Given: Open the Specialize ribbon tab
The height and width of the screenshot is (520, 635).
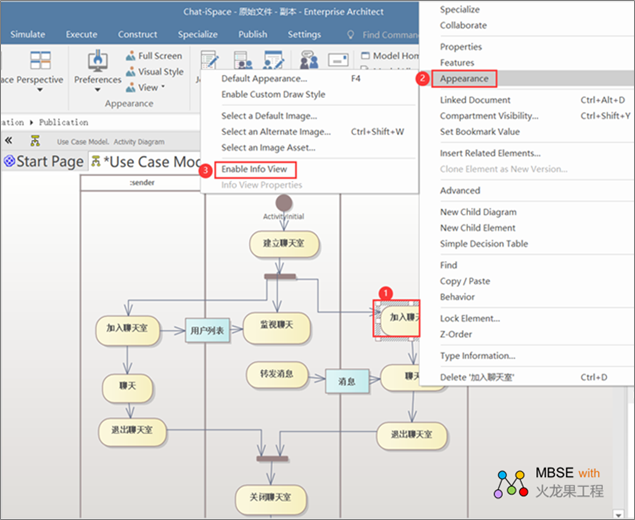Looking at the screenshot, I should coord(198,34).
